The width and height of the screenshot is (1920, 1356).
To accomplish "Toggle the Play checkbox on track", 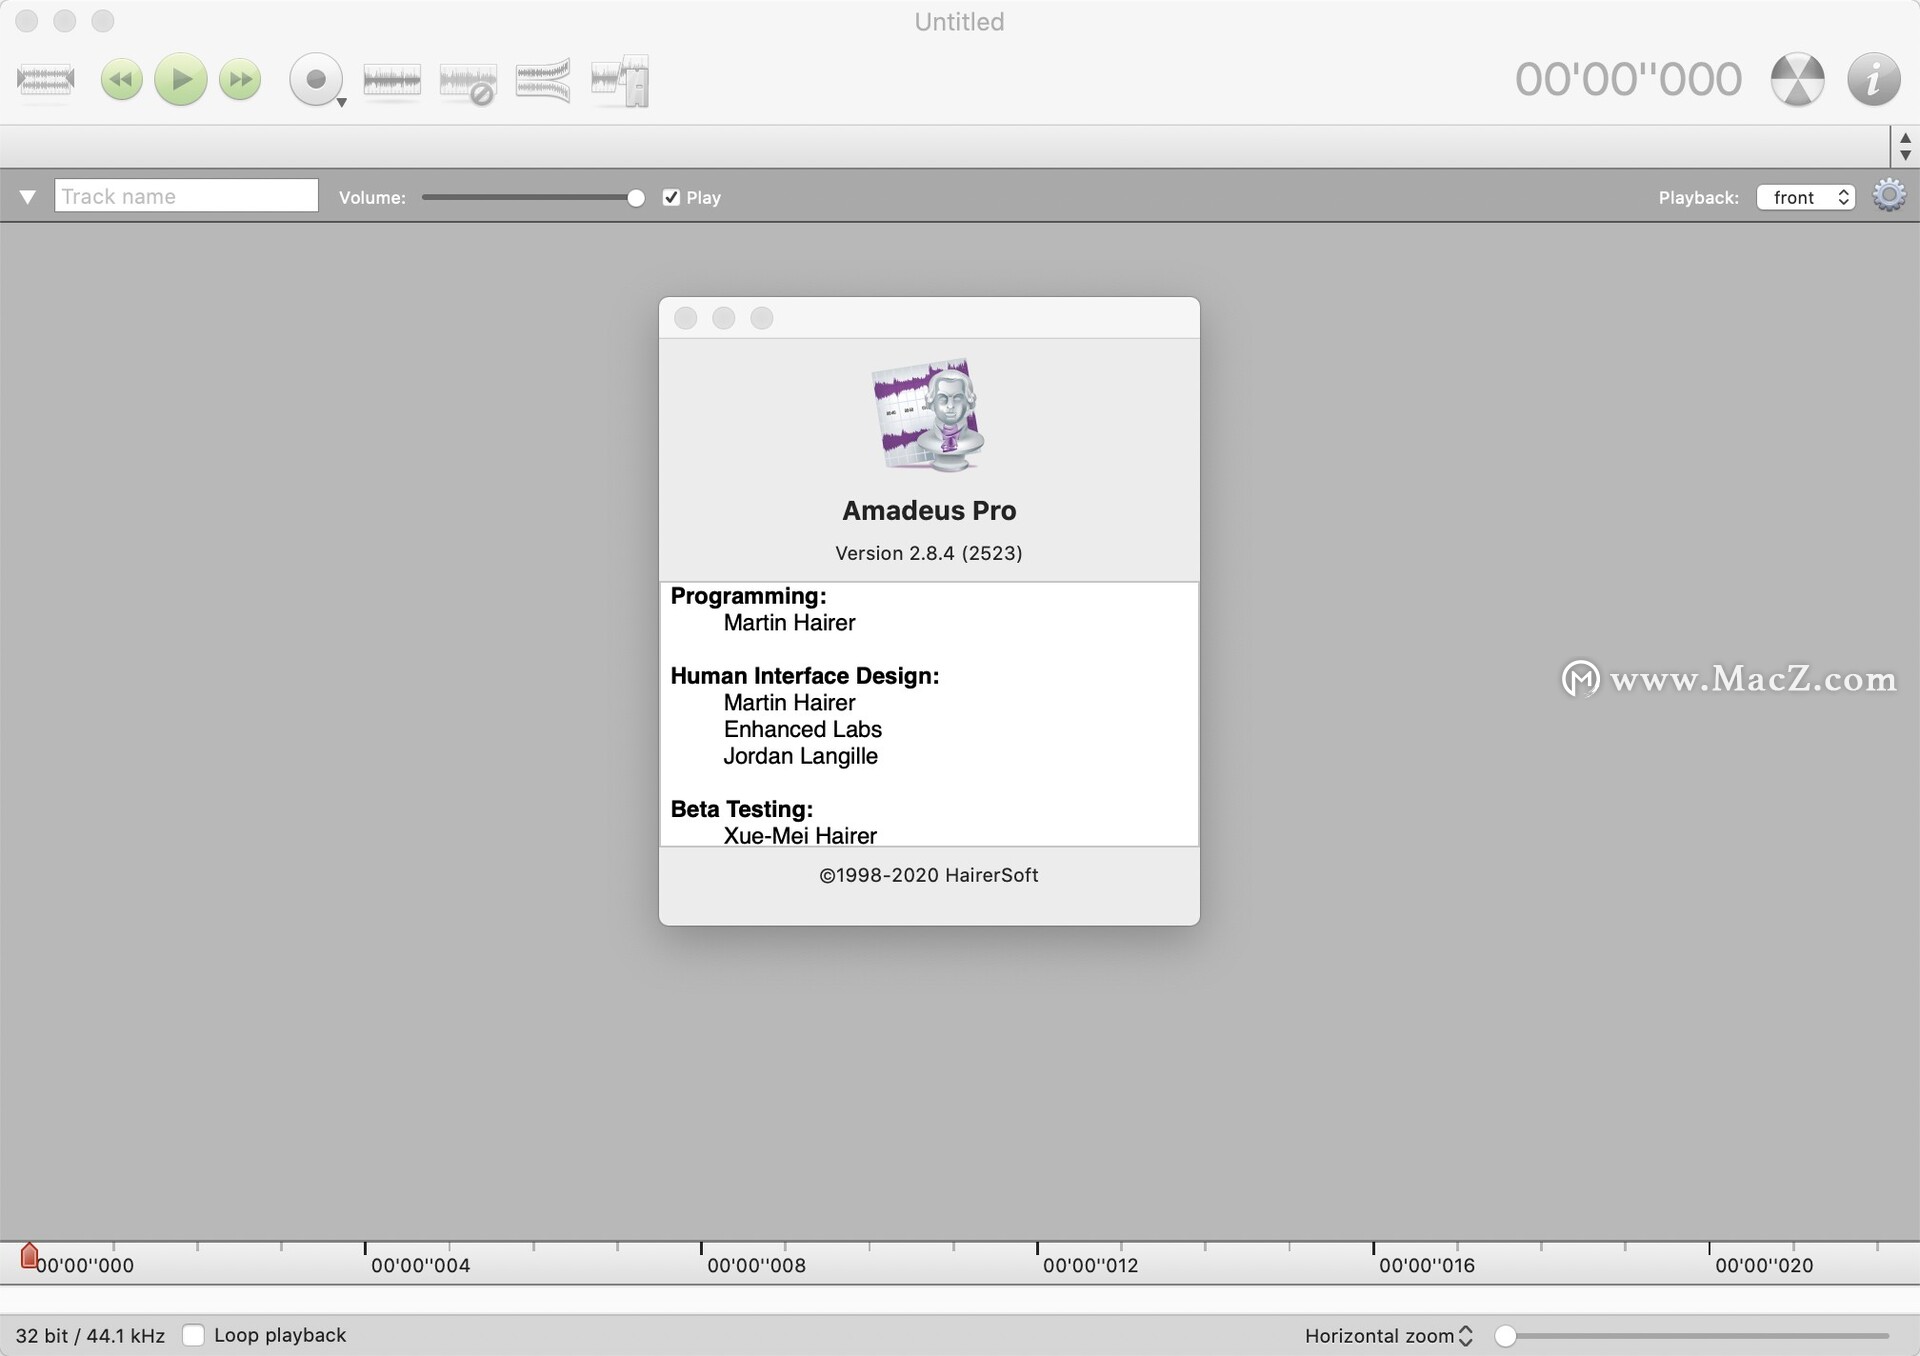I will (670, 195).
